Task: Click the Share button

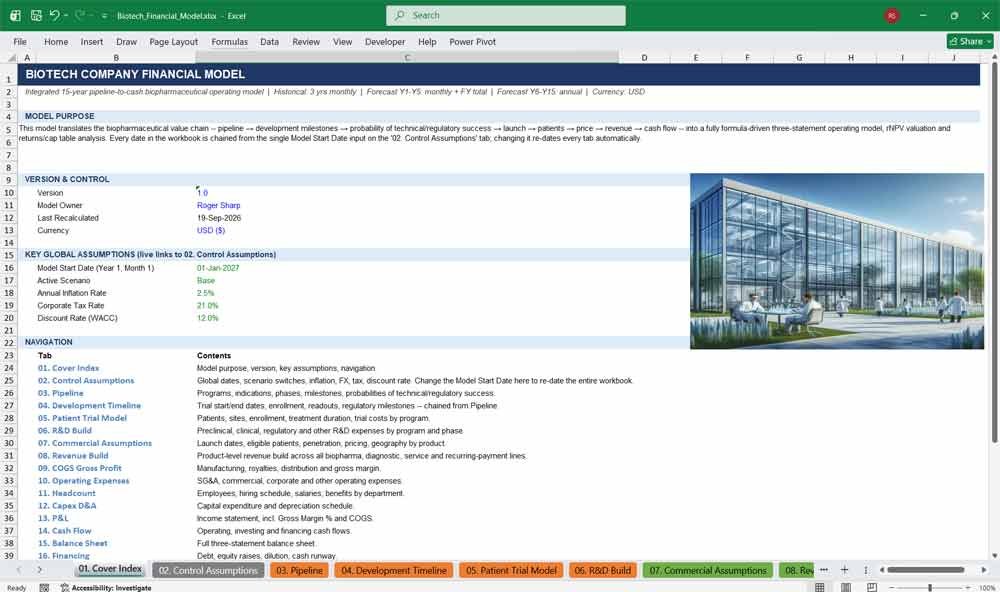Action: click(x=970, y=41)
